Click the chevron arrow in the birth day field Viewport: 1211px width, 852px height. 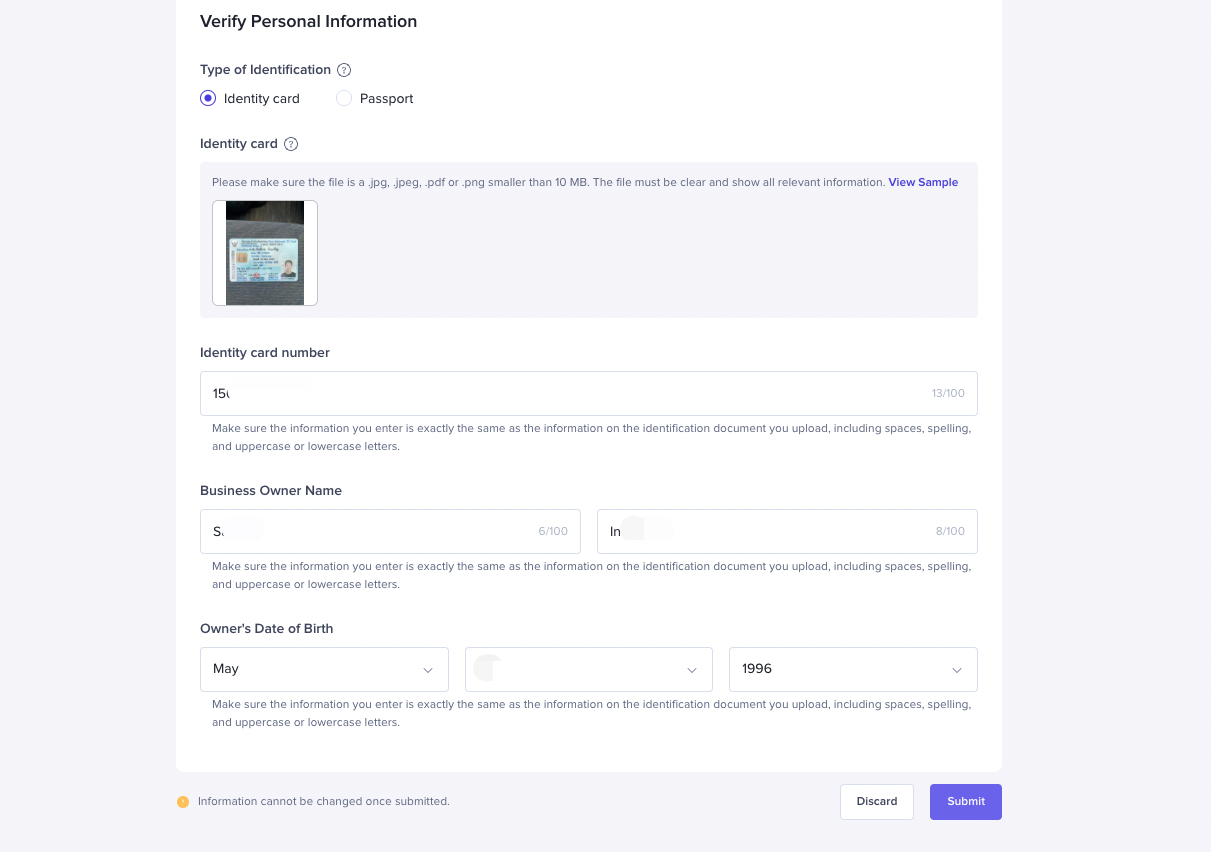[x=692, y=670]
